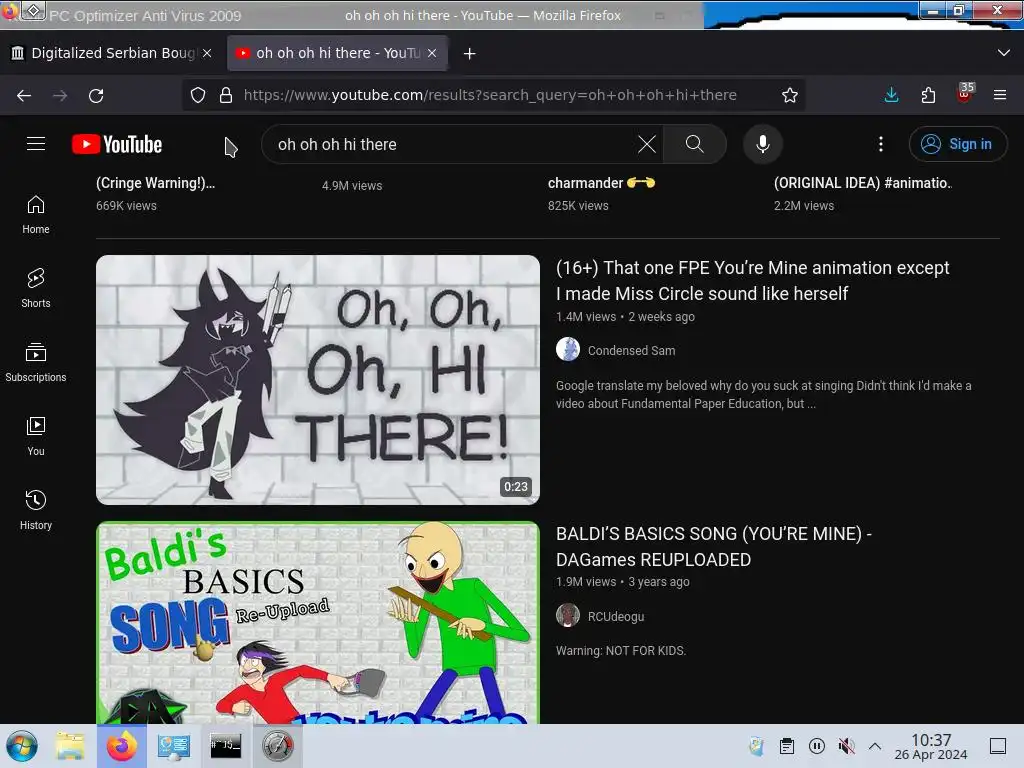Open the clock showing 10:37

[931, 746]
